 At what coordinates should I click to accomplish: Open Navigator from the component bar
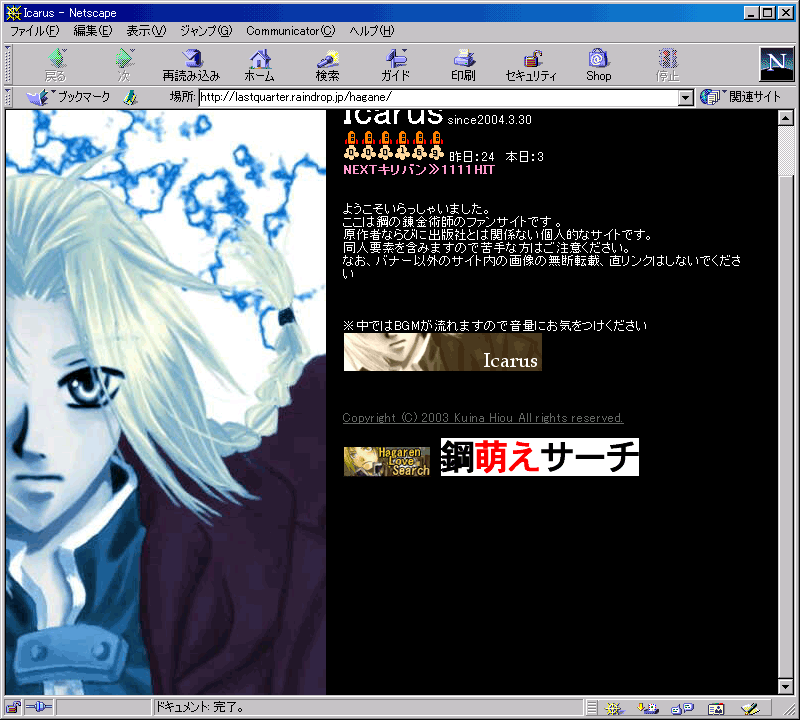pyautogui.click(x=613, y=708)
